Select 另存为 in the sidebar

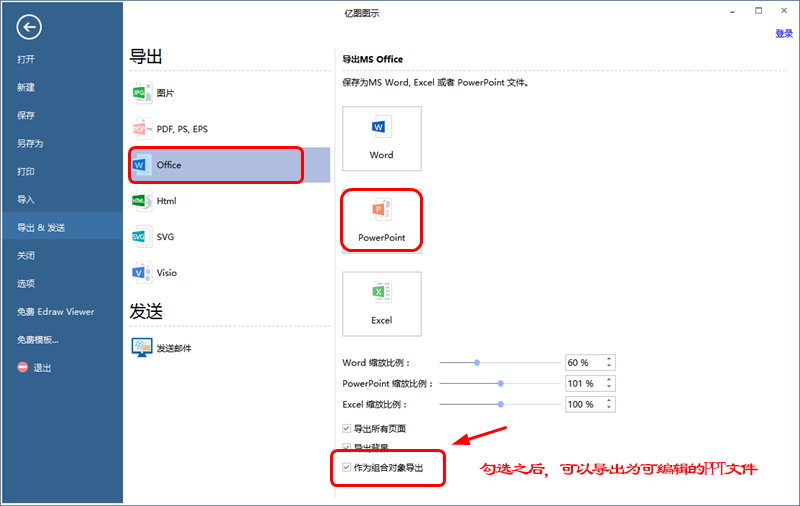pyautogui.click(x=30, y=143)
